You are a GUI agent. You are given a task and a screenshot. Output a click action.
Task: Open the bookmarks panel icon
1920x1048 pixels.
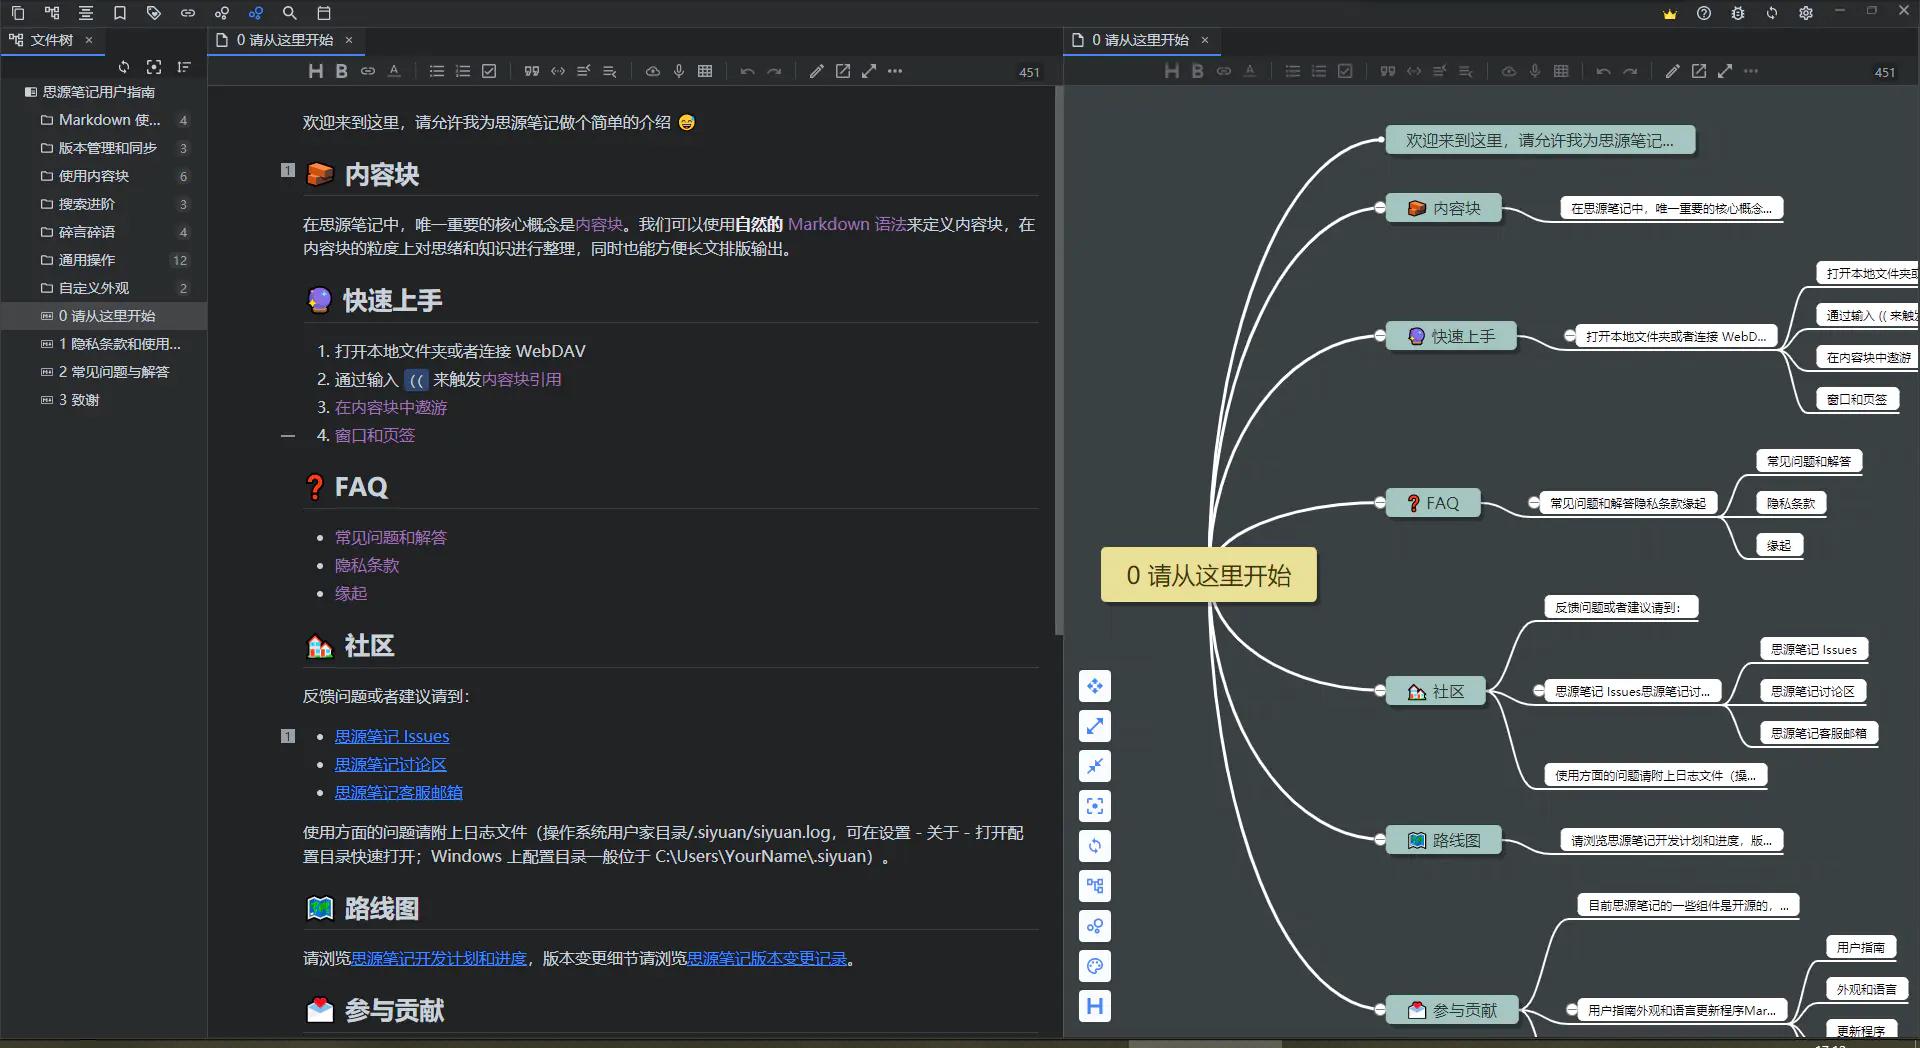(120, 13)
